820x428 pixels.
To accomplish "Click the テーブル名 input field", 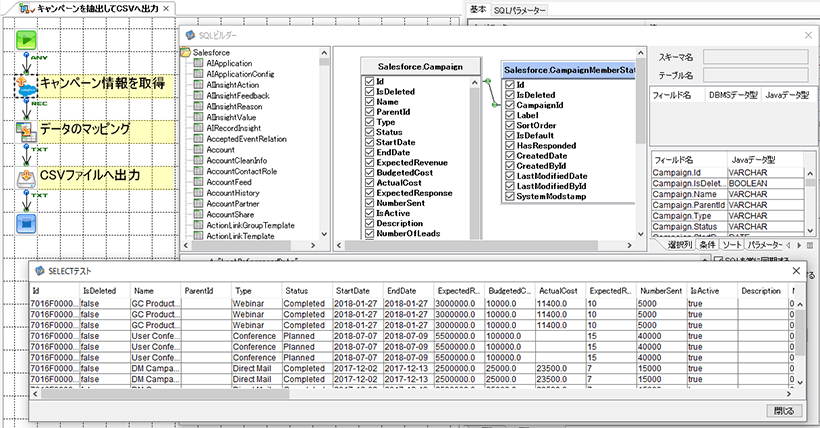I will click(x=756, y=75).
